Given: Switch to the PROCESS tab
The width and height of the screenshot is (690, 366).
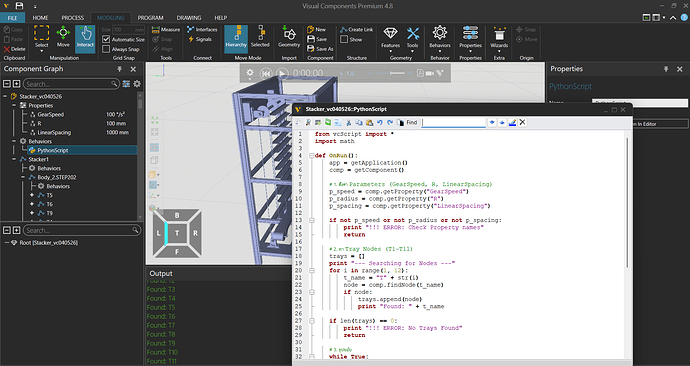Looking at the screenshot, I should (x=73, y=18).
